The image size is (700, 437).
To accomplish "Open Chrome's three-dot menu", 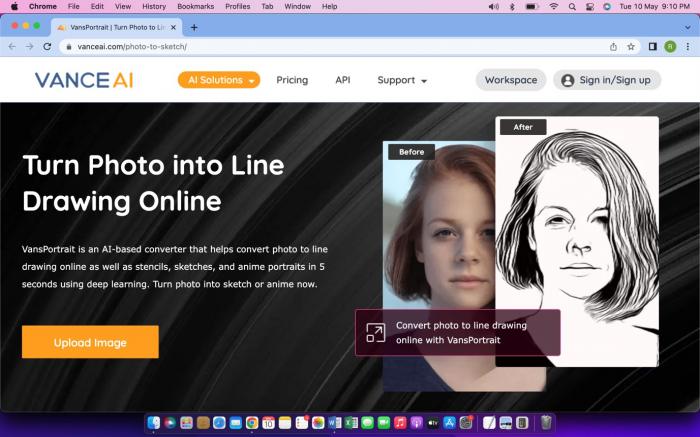I will [x=688, y=46].
